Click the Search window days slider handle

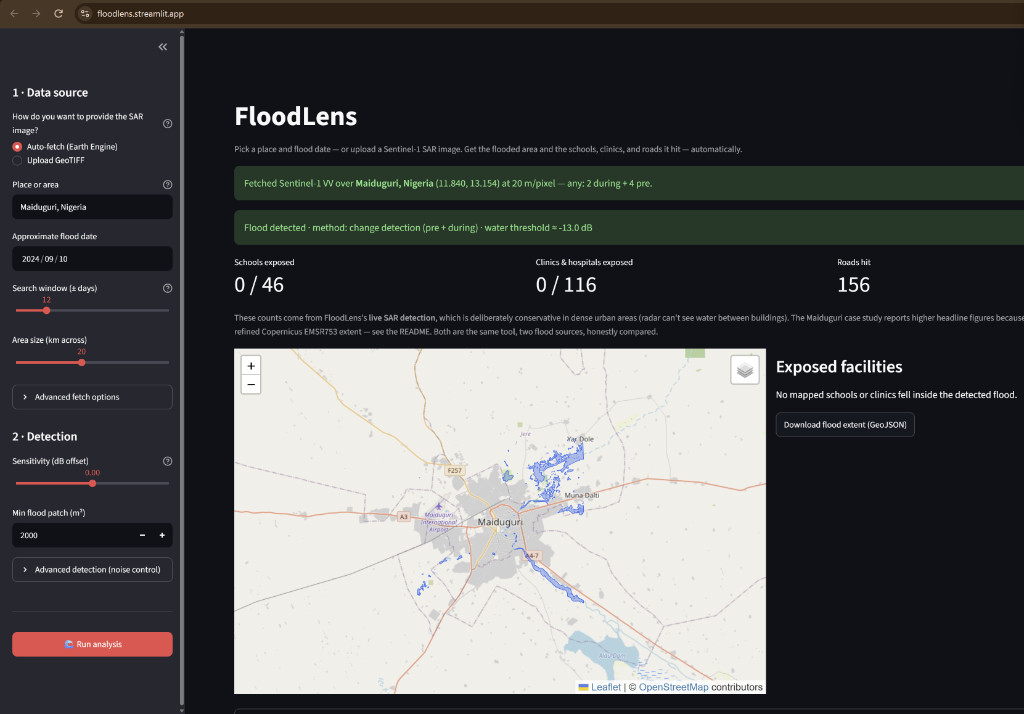(46, 310)
